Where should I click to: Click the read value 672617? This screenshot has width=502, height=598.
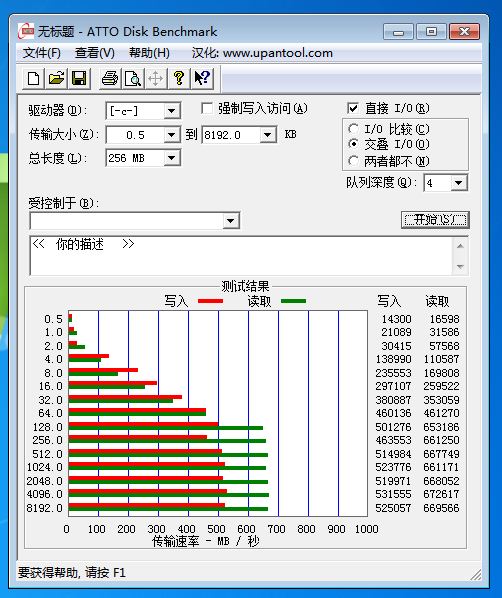(441, 494)
